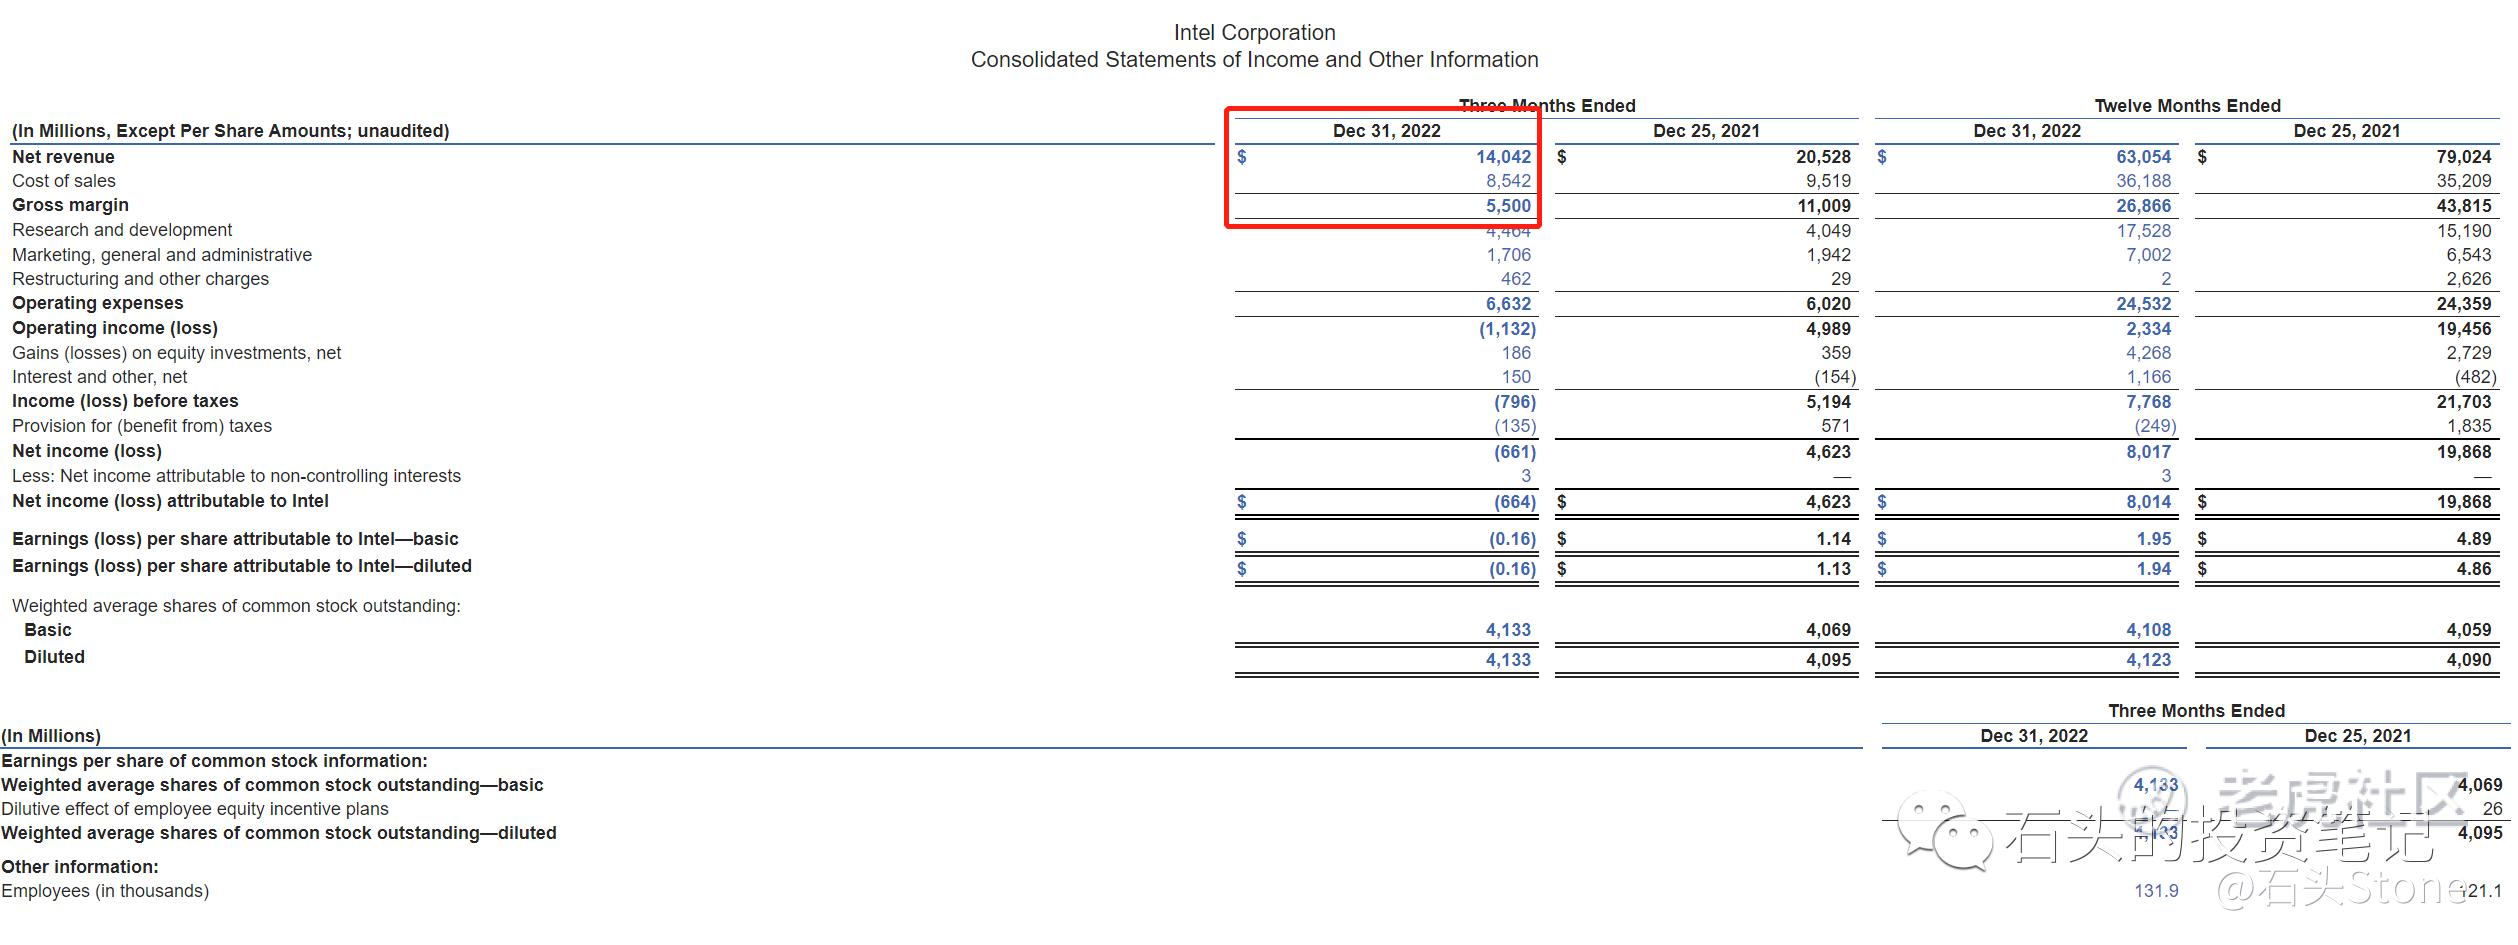Select the "Interest and other, net" label

pyautogui.click(x=100, y=377)
